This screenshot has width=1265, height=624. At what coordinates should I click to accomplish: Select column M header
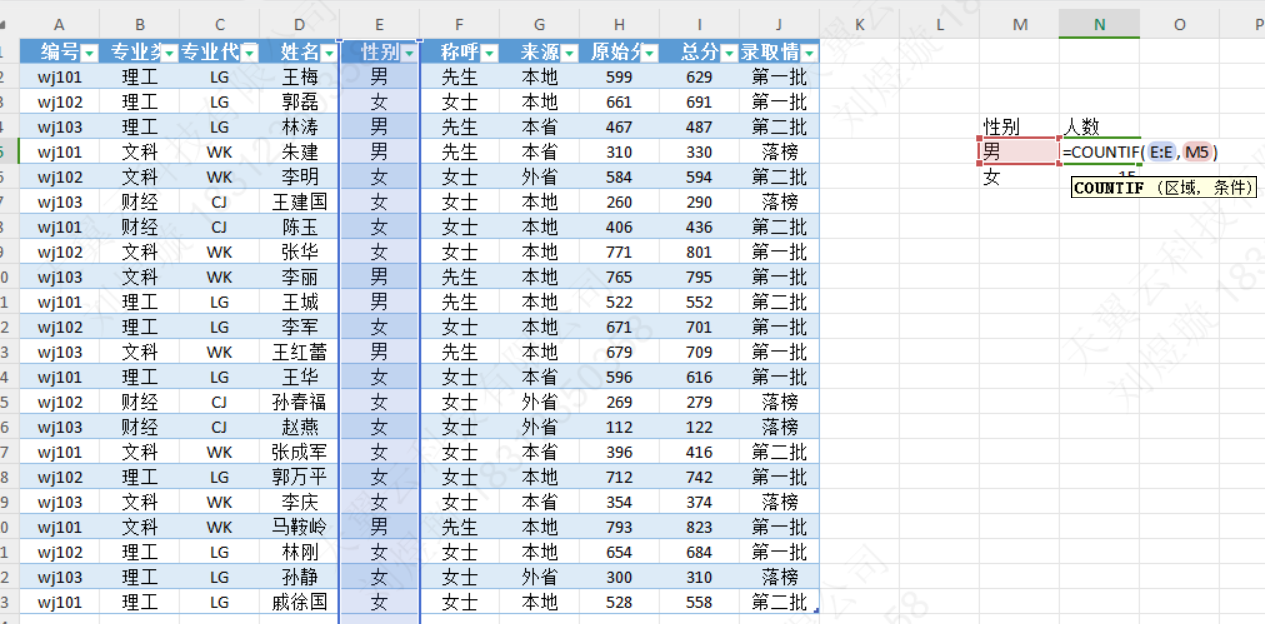pyautogui.click(x=1019, y=24)
